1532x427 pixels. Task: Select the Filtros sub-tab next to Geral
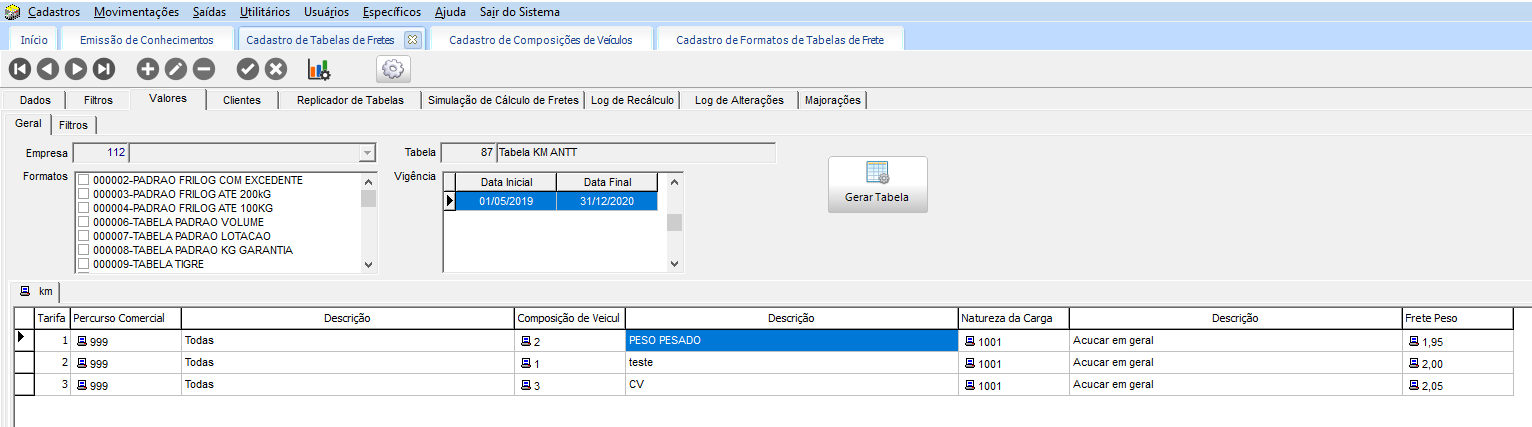73,125
